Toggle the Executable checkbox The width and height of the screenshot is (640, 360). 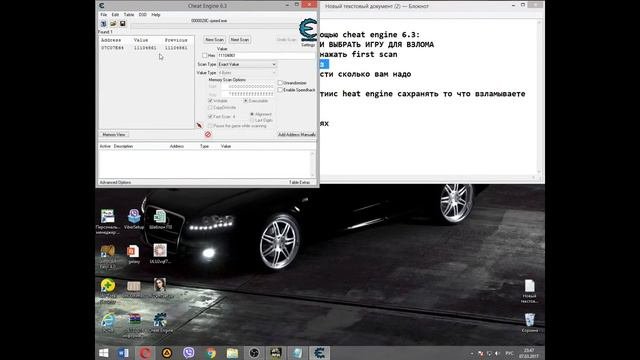[246, 101]
